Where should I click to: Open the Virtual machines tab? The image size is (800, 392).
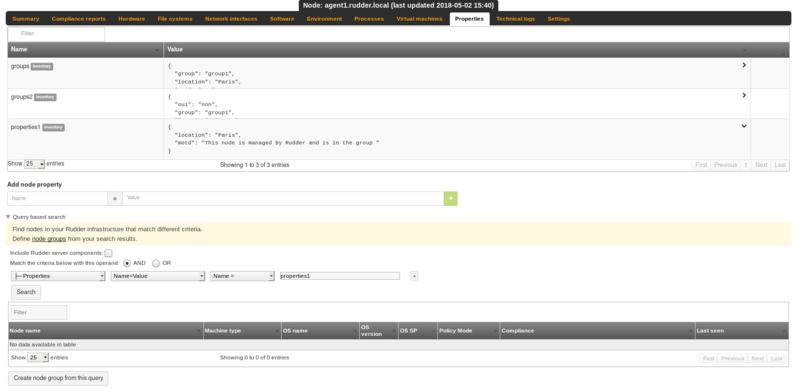pyautogui.click(x=419, y=19)
